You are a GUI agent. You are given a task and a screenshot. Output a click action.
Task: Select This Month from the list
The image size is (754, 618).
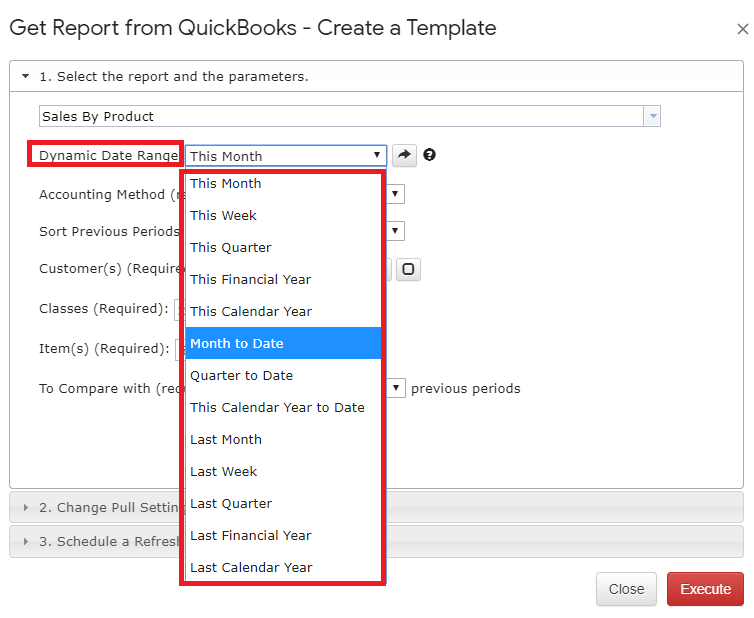coord(283,183)
